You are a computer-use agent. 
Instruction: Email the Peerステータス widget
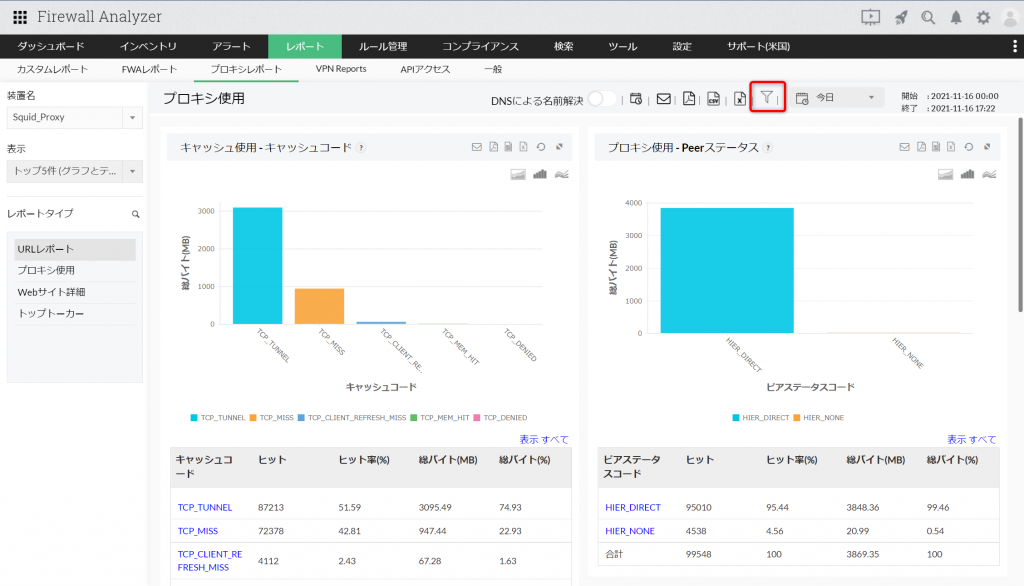[904, 147]
